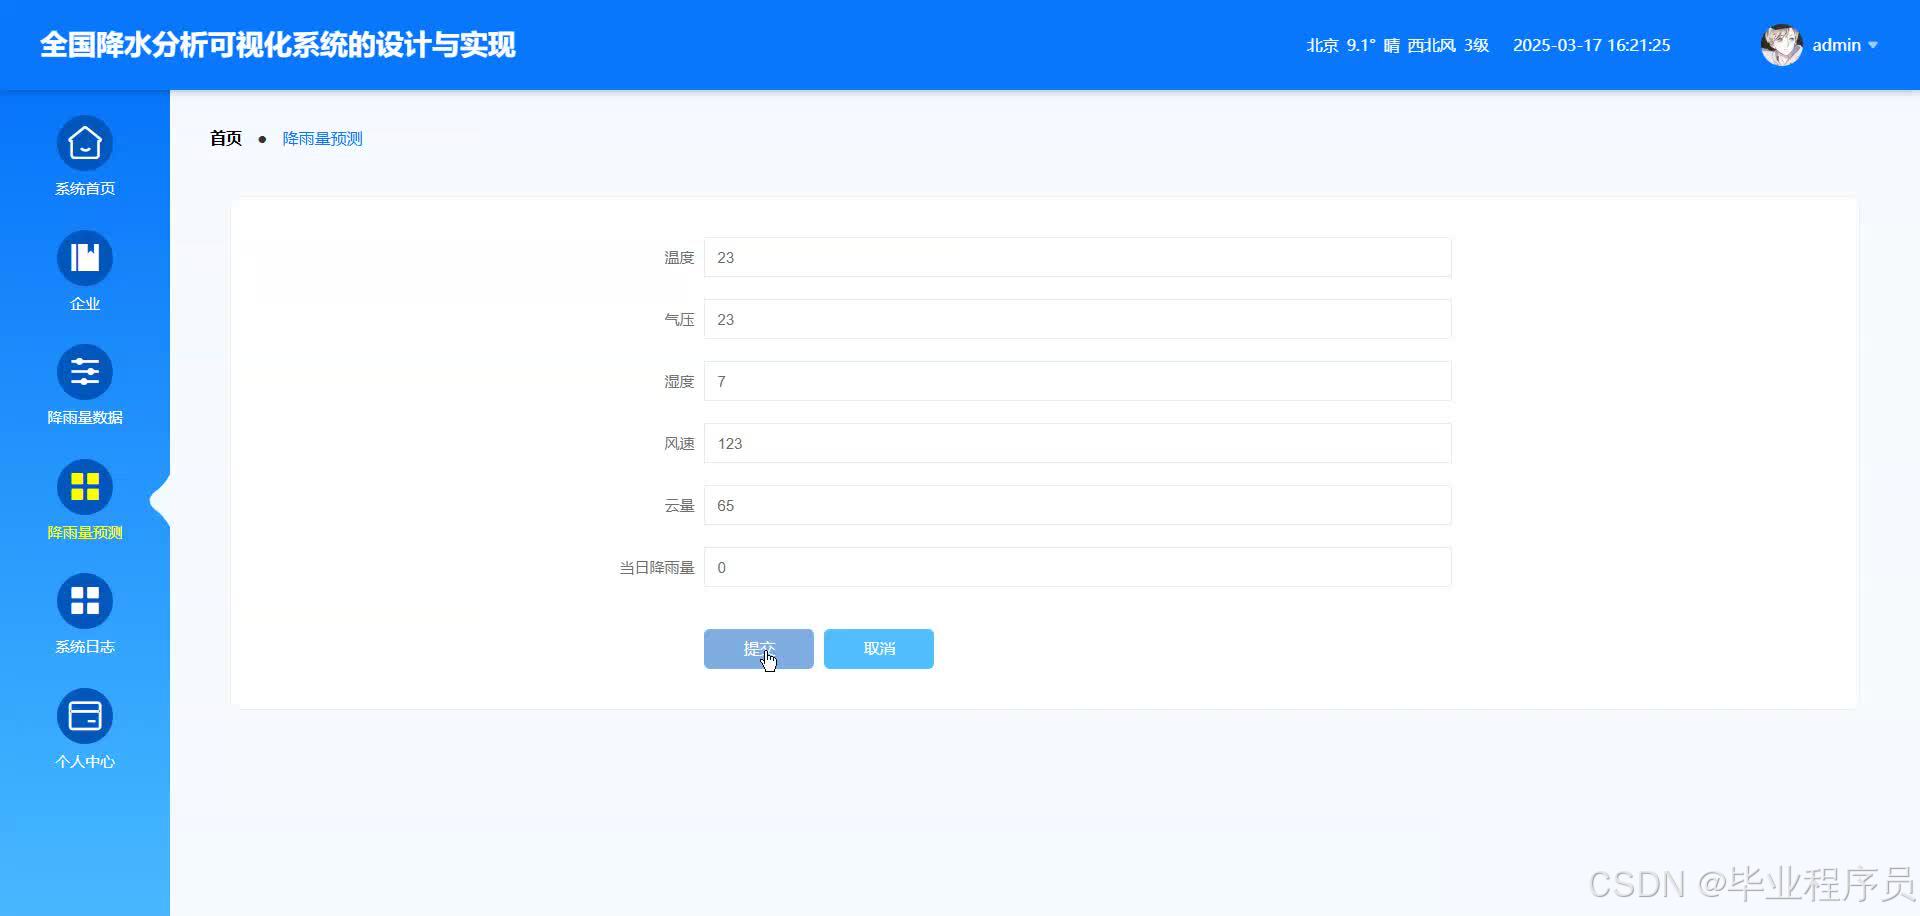Select the 降雨量预测 yellow grid icon

[85, 487]
